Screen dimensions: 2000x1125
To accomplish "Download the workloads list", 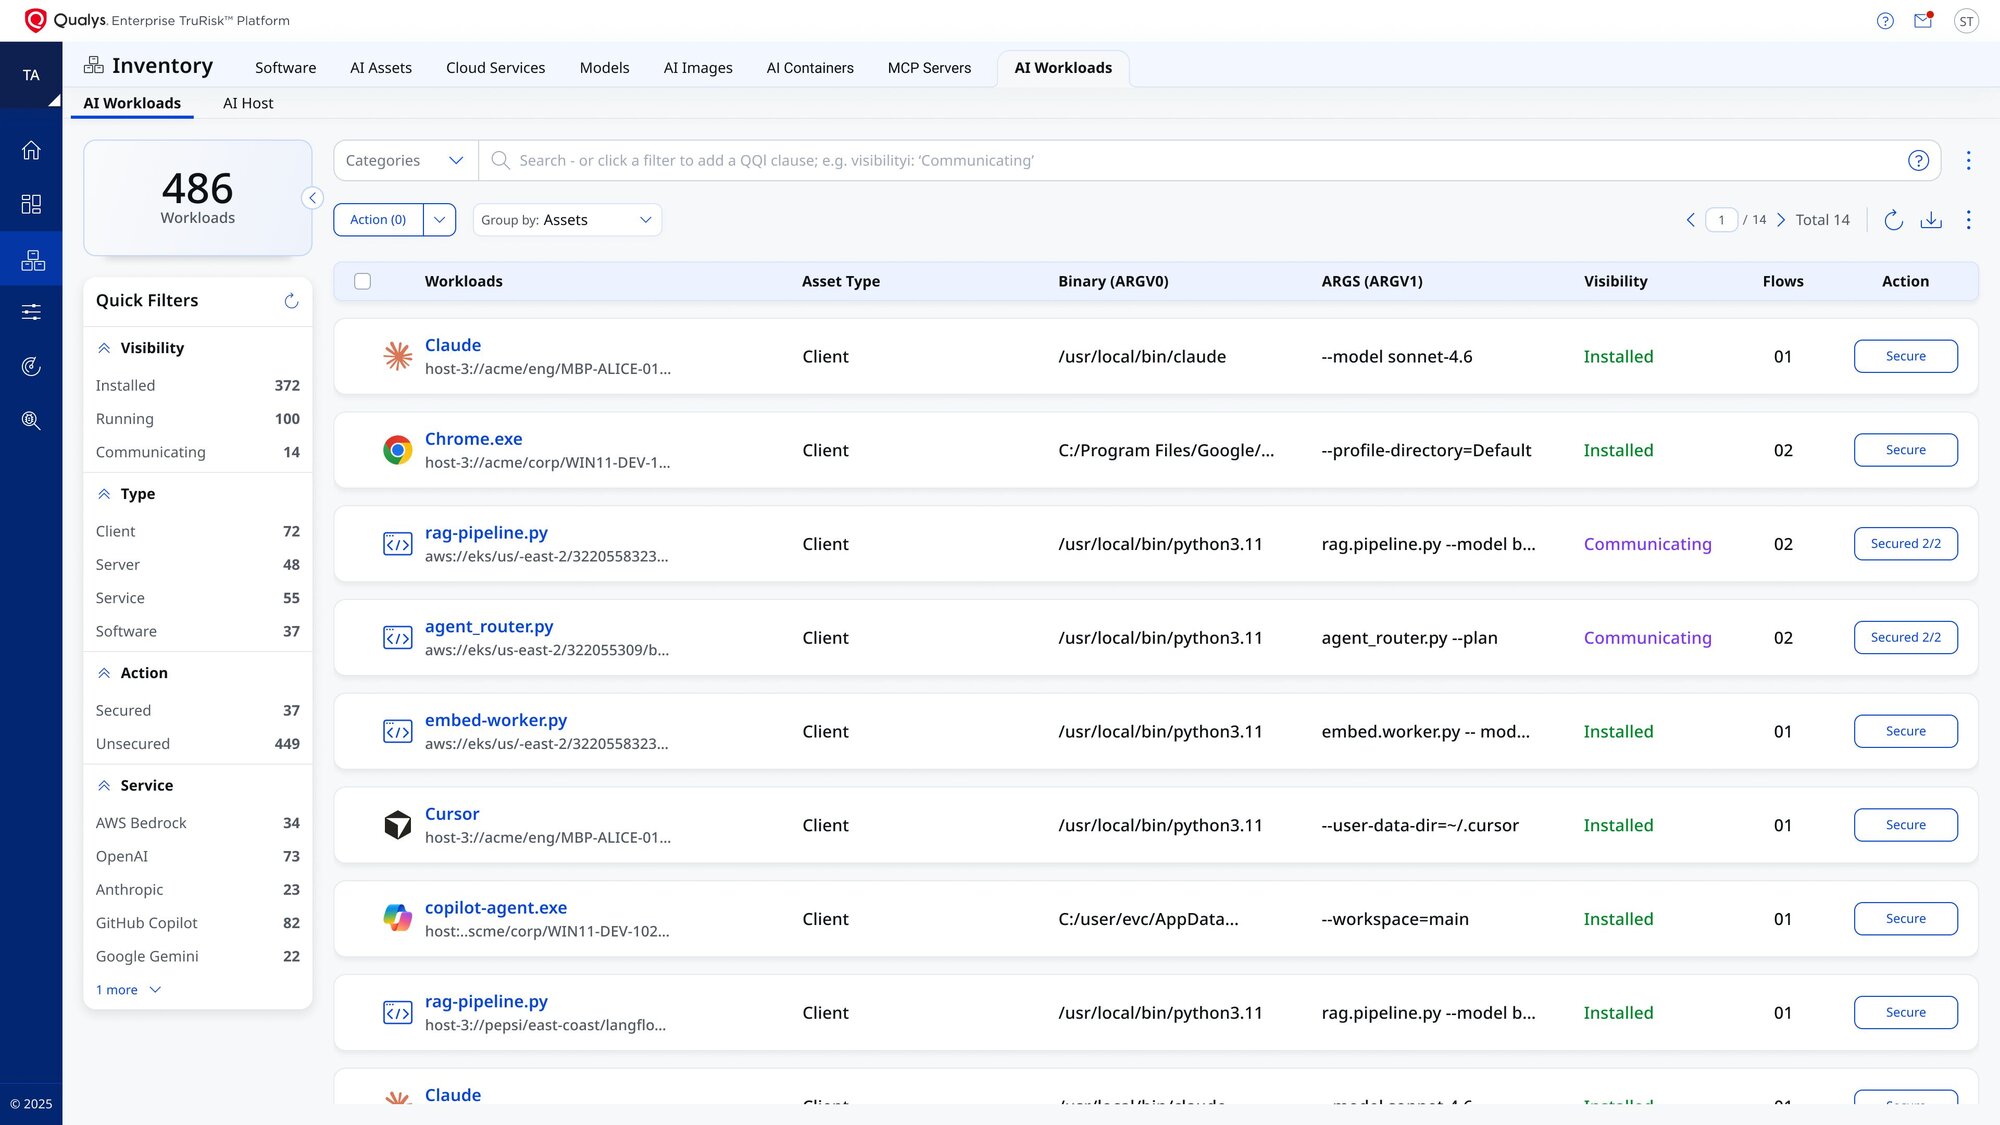I will [x=1931, y=220].
